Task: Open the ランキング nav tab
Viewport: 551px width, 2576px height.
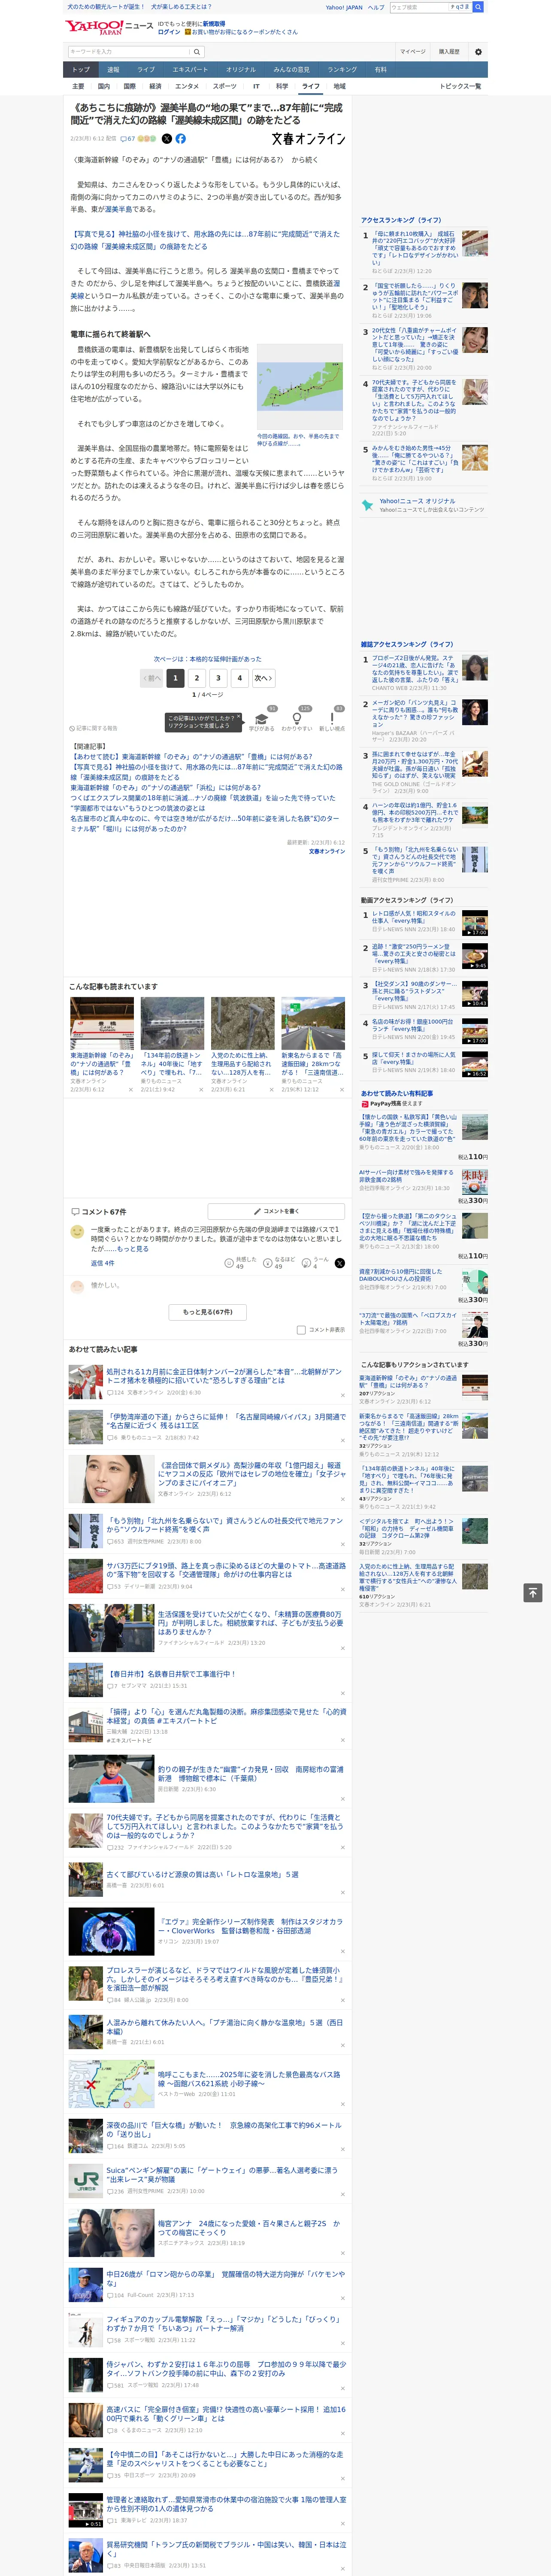Action: [x=342, y=69]
